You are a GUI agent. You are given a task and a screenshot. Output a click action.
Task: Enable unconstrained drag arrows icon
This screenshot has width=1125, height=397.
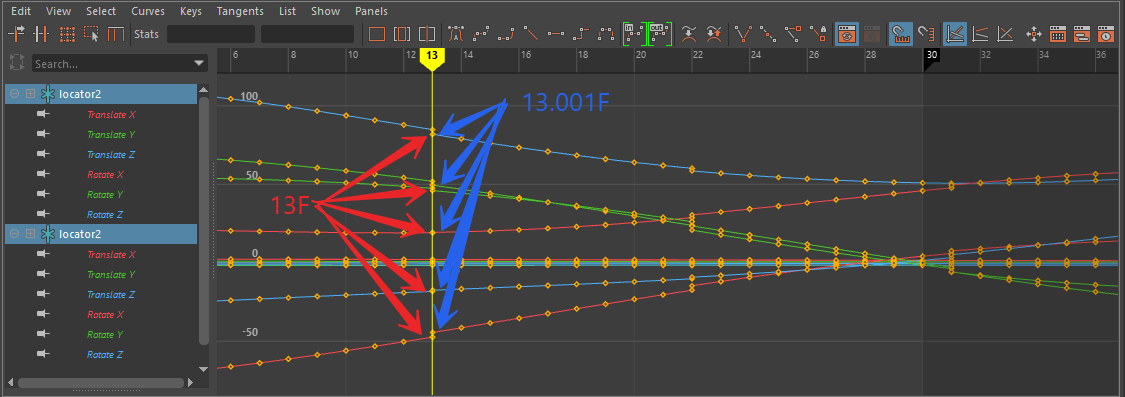point(1034,33)
